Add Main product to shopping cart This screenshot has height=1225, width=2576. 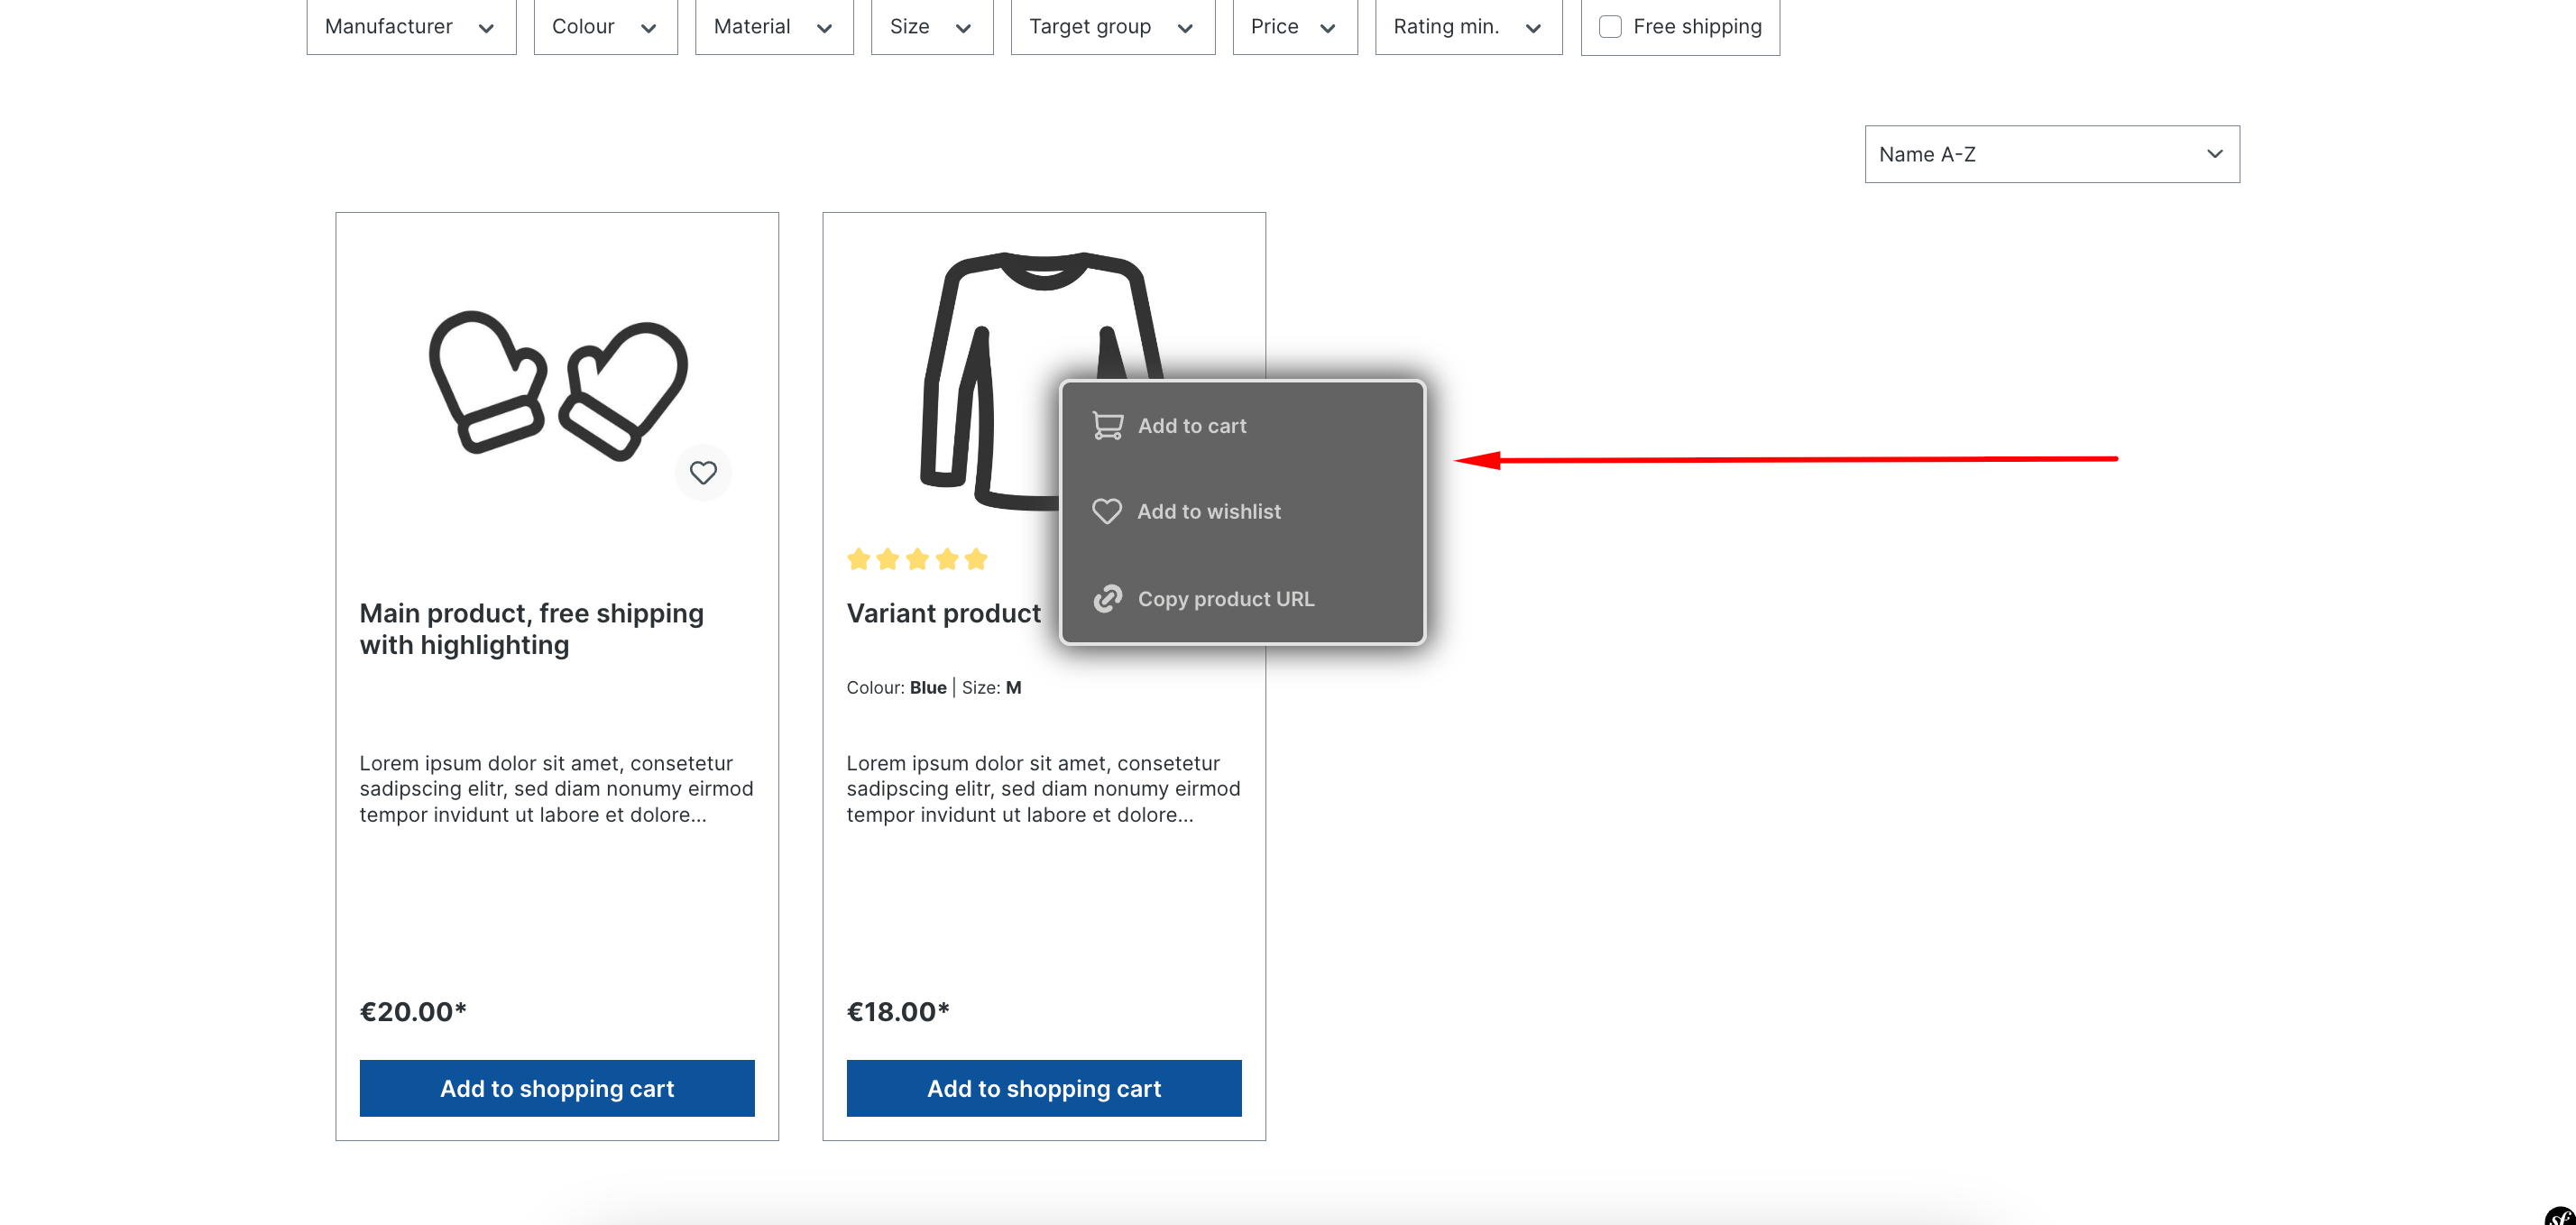pyautogui.click(x=557, y=1088)
